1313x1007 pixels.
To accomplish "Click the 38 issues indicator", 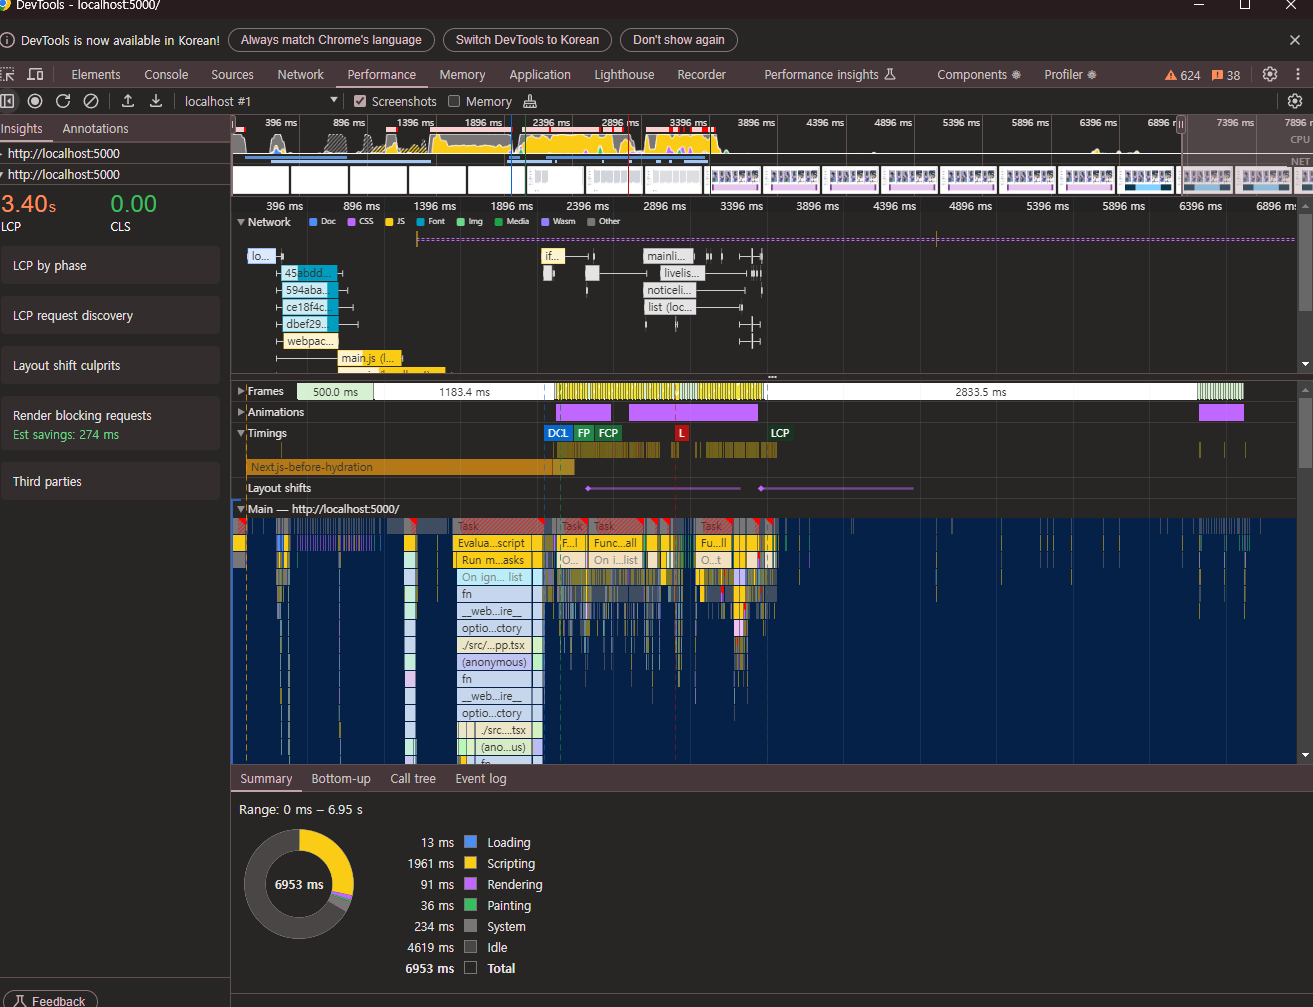I will click(x=1226, y=75).
